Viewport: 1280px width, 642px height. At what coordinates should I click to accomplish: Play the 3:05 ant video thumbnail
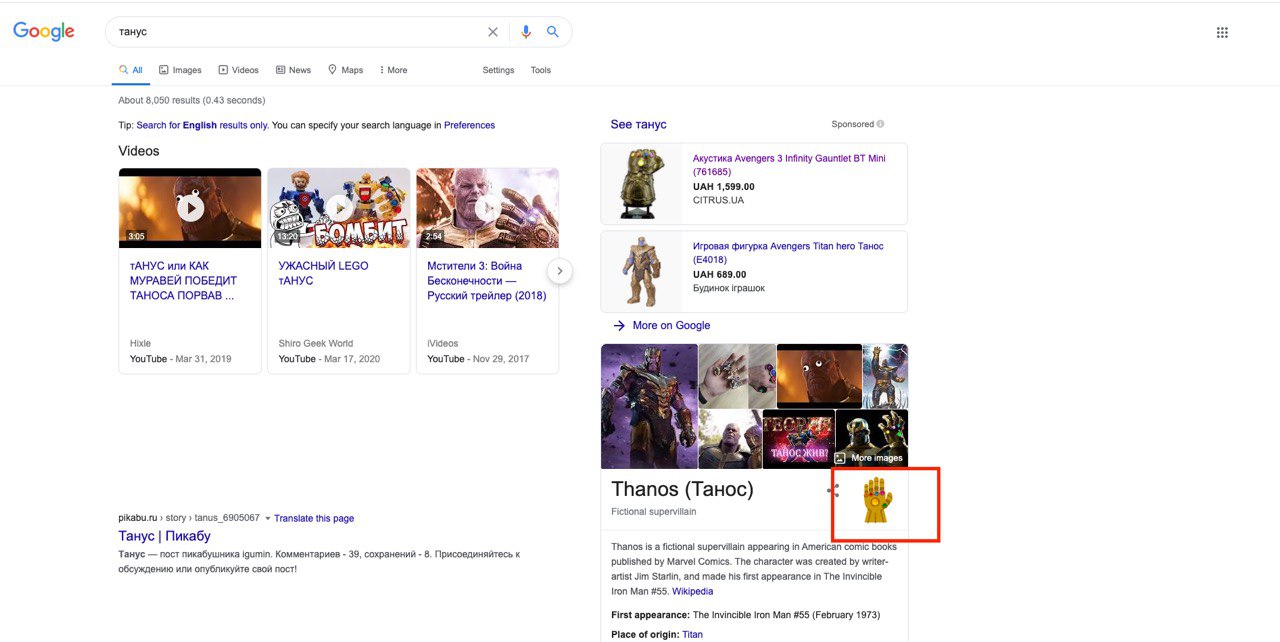pos(190,208)
